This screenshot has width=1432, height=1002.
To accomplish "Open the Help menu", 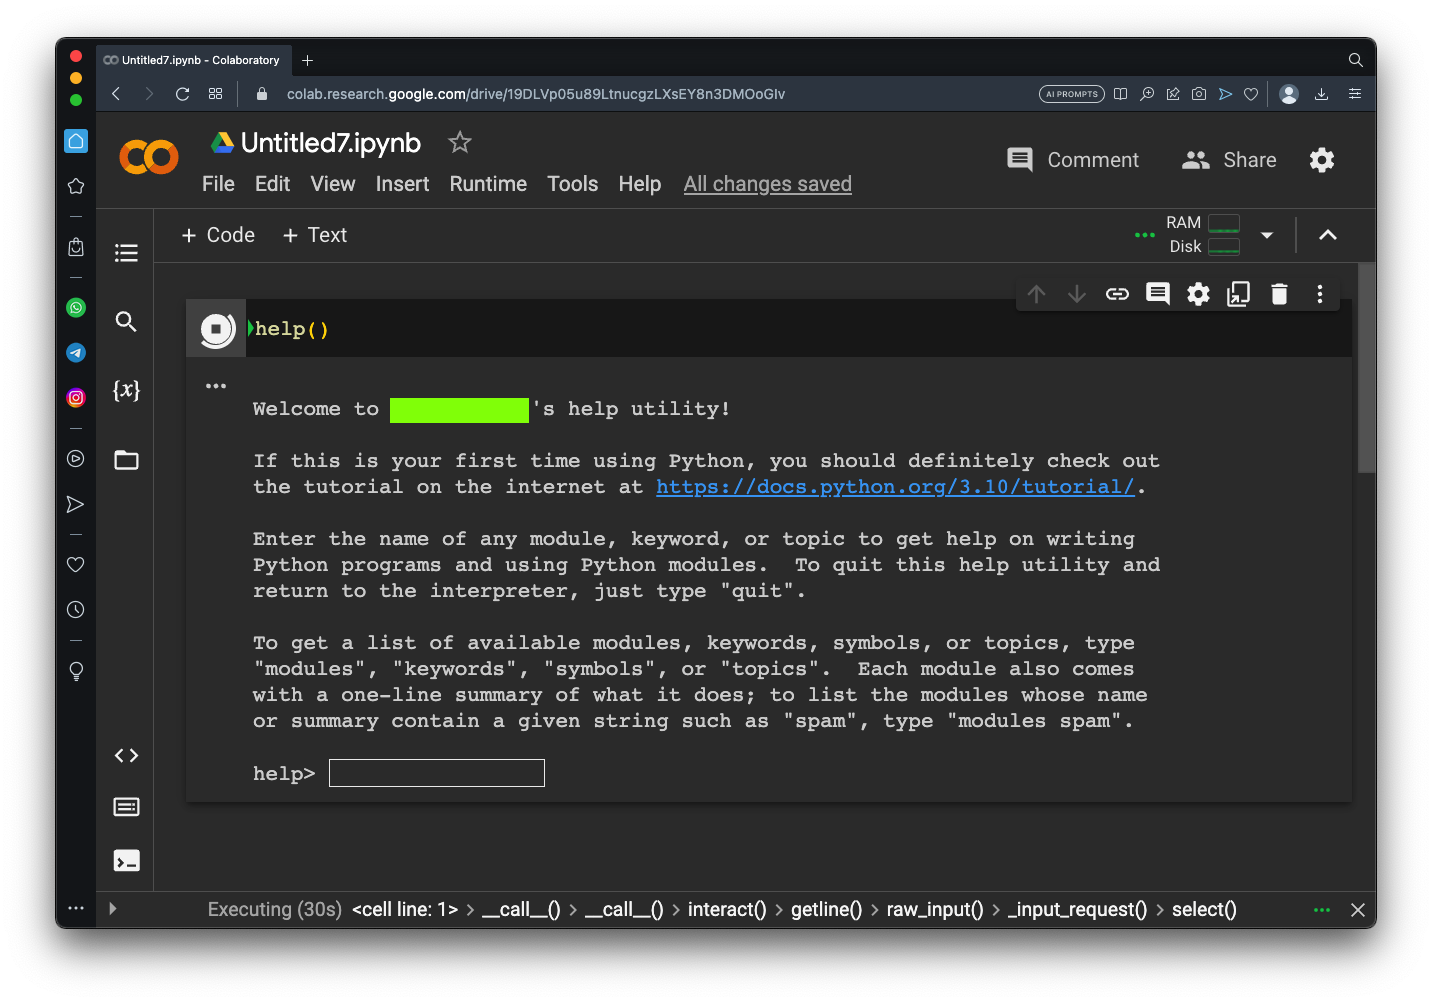I will [640, 184].
